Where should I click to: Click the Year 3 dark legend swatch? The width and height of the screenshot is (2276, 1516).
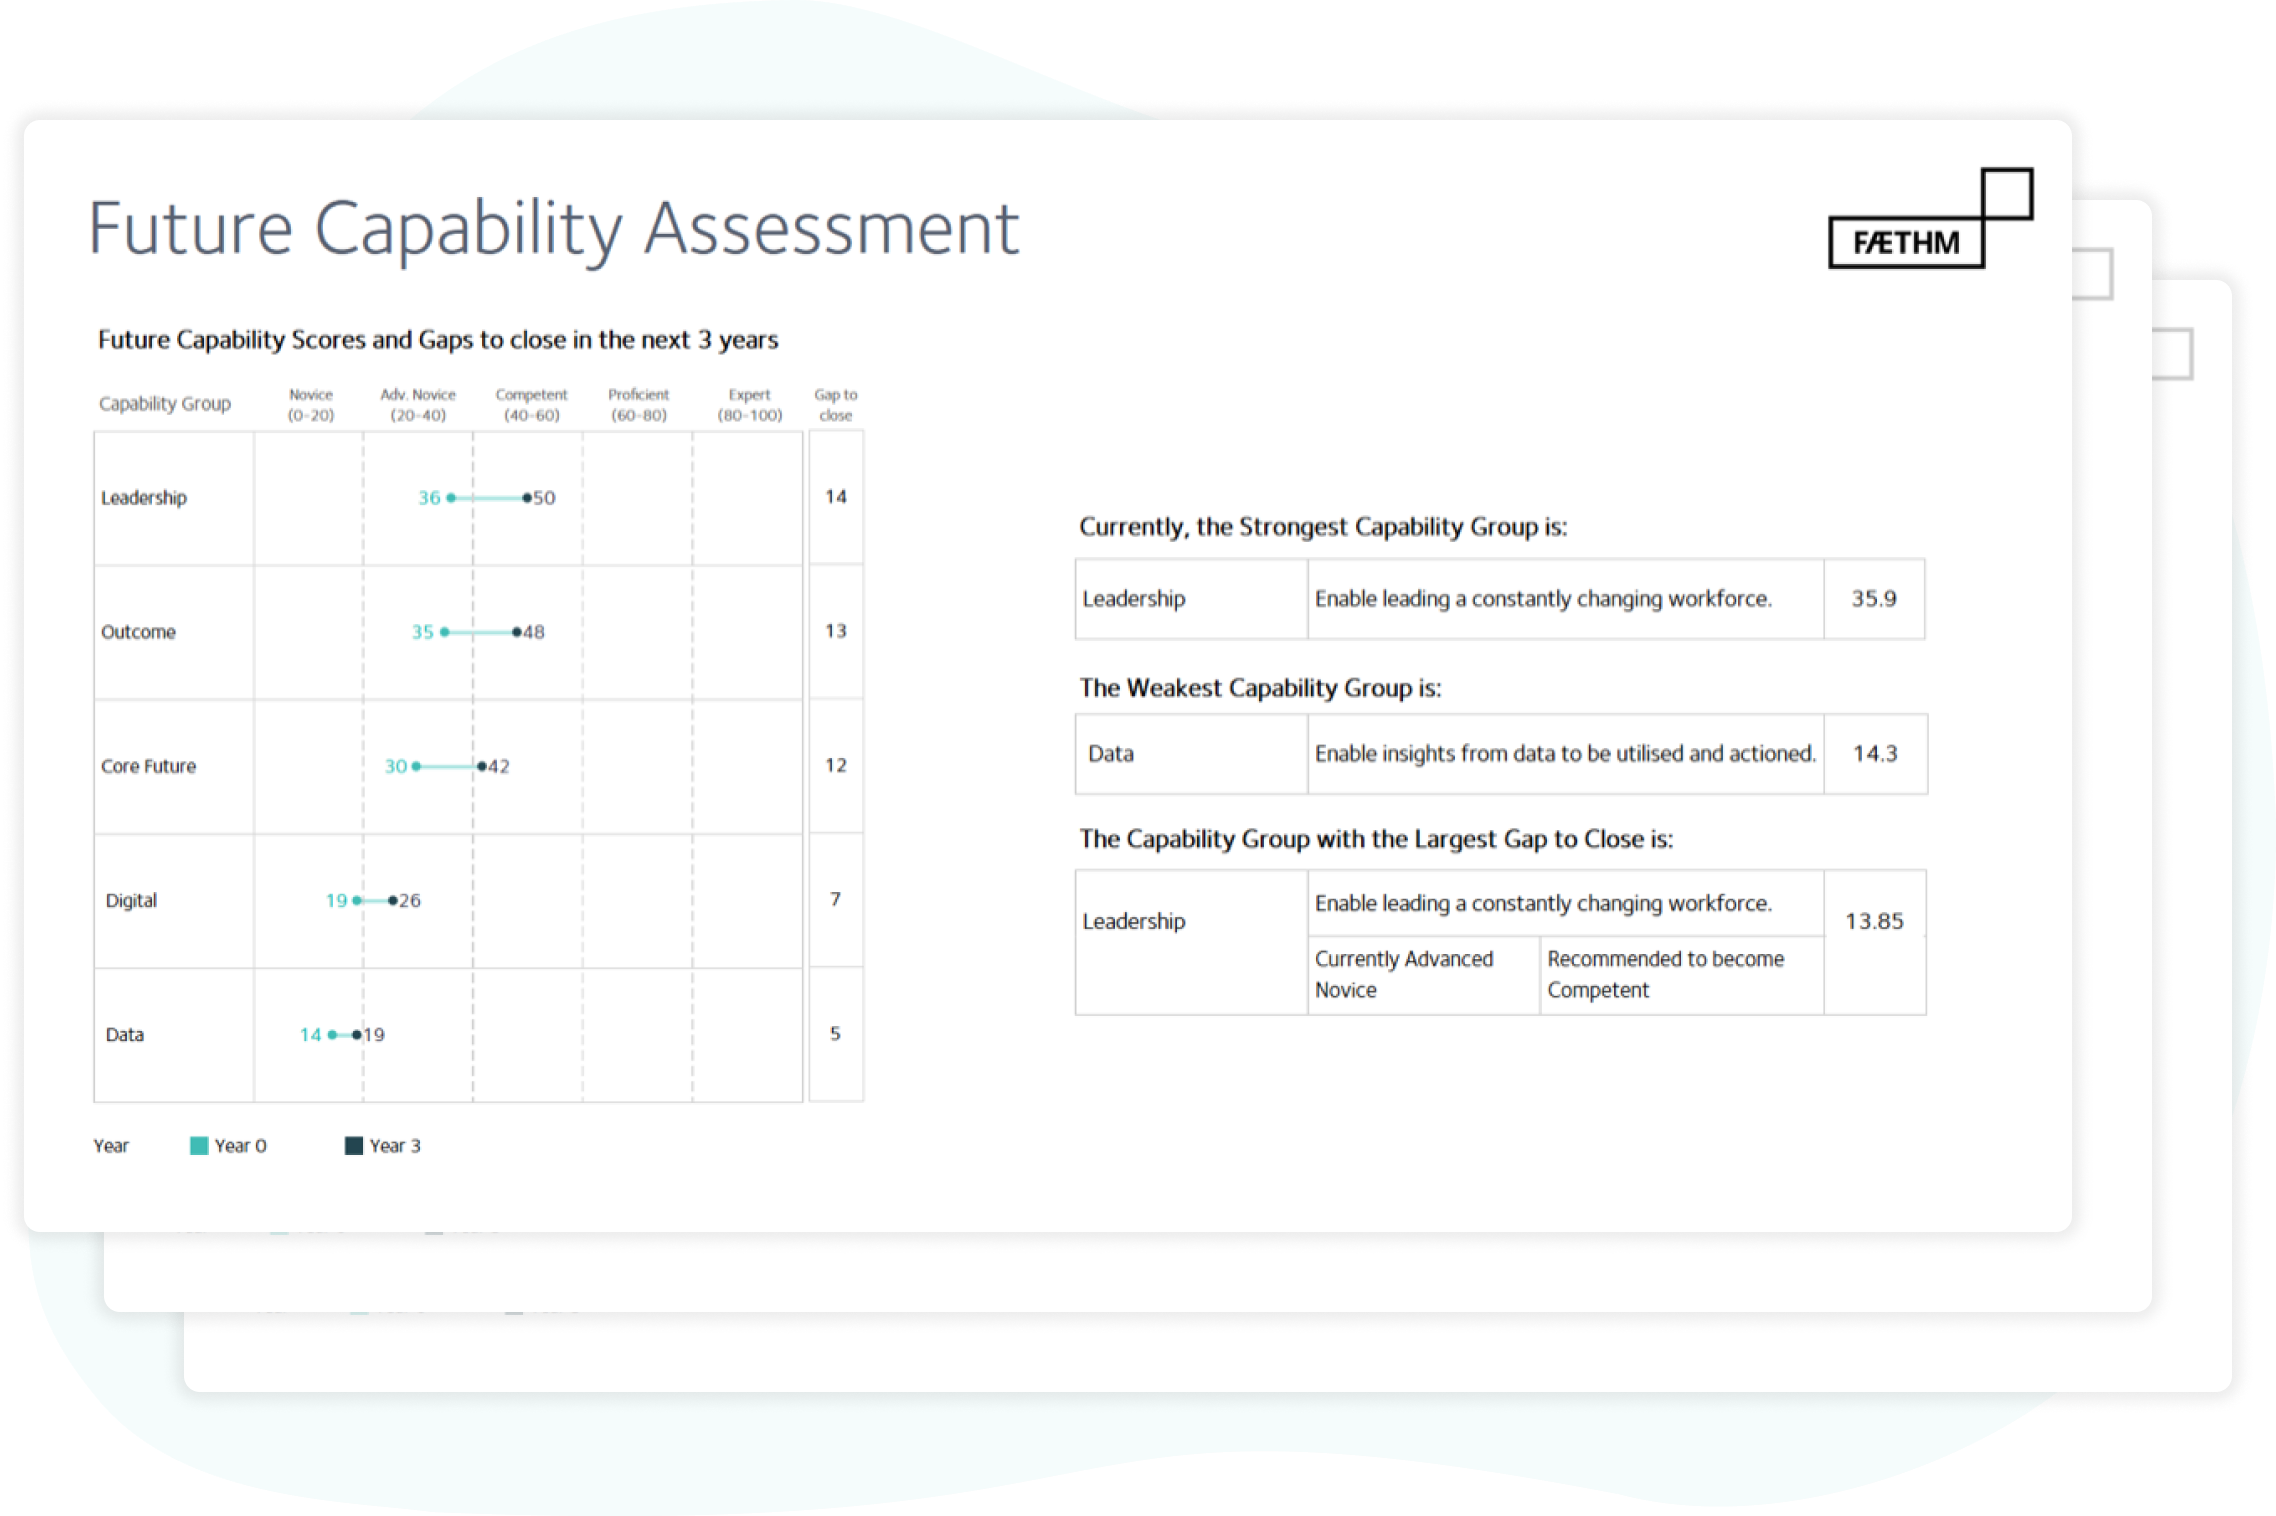(x=353, y=1146)
